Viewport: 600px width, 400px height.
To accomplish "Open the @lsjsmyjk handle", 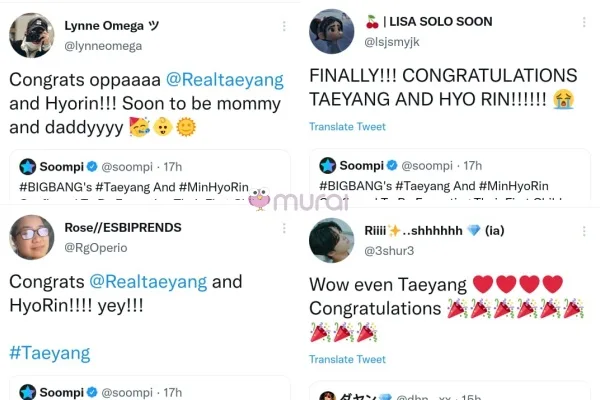I will pyautogui.click(x=392, y=42).
